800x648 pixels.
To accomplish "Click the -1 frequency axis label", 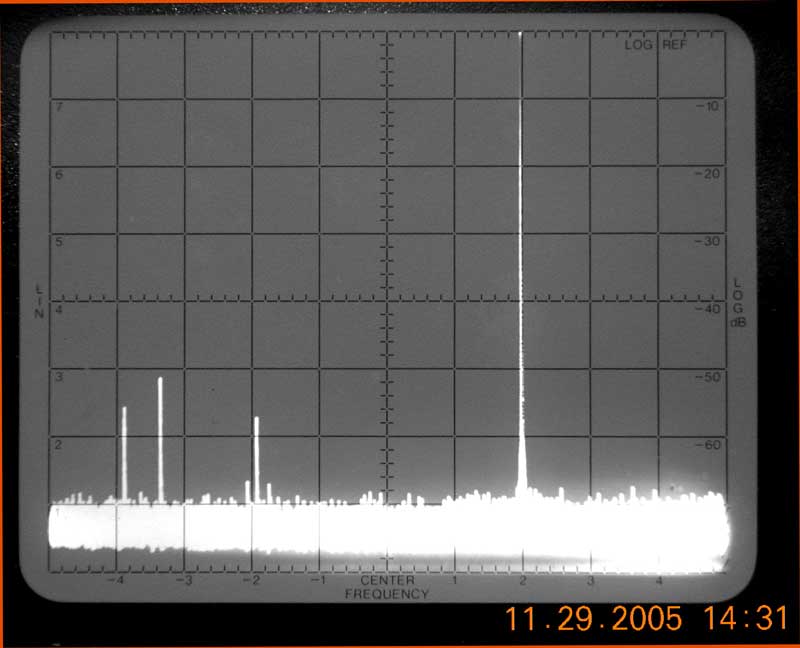I will coord(318,581).
